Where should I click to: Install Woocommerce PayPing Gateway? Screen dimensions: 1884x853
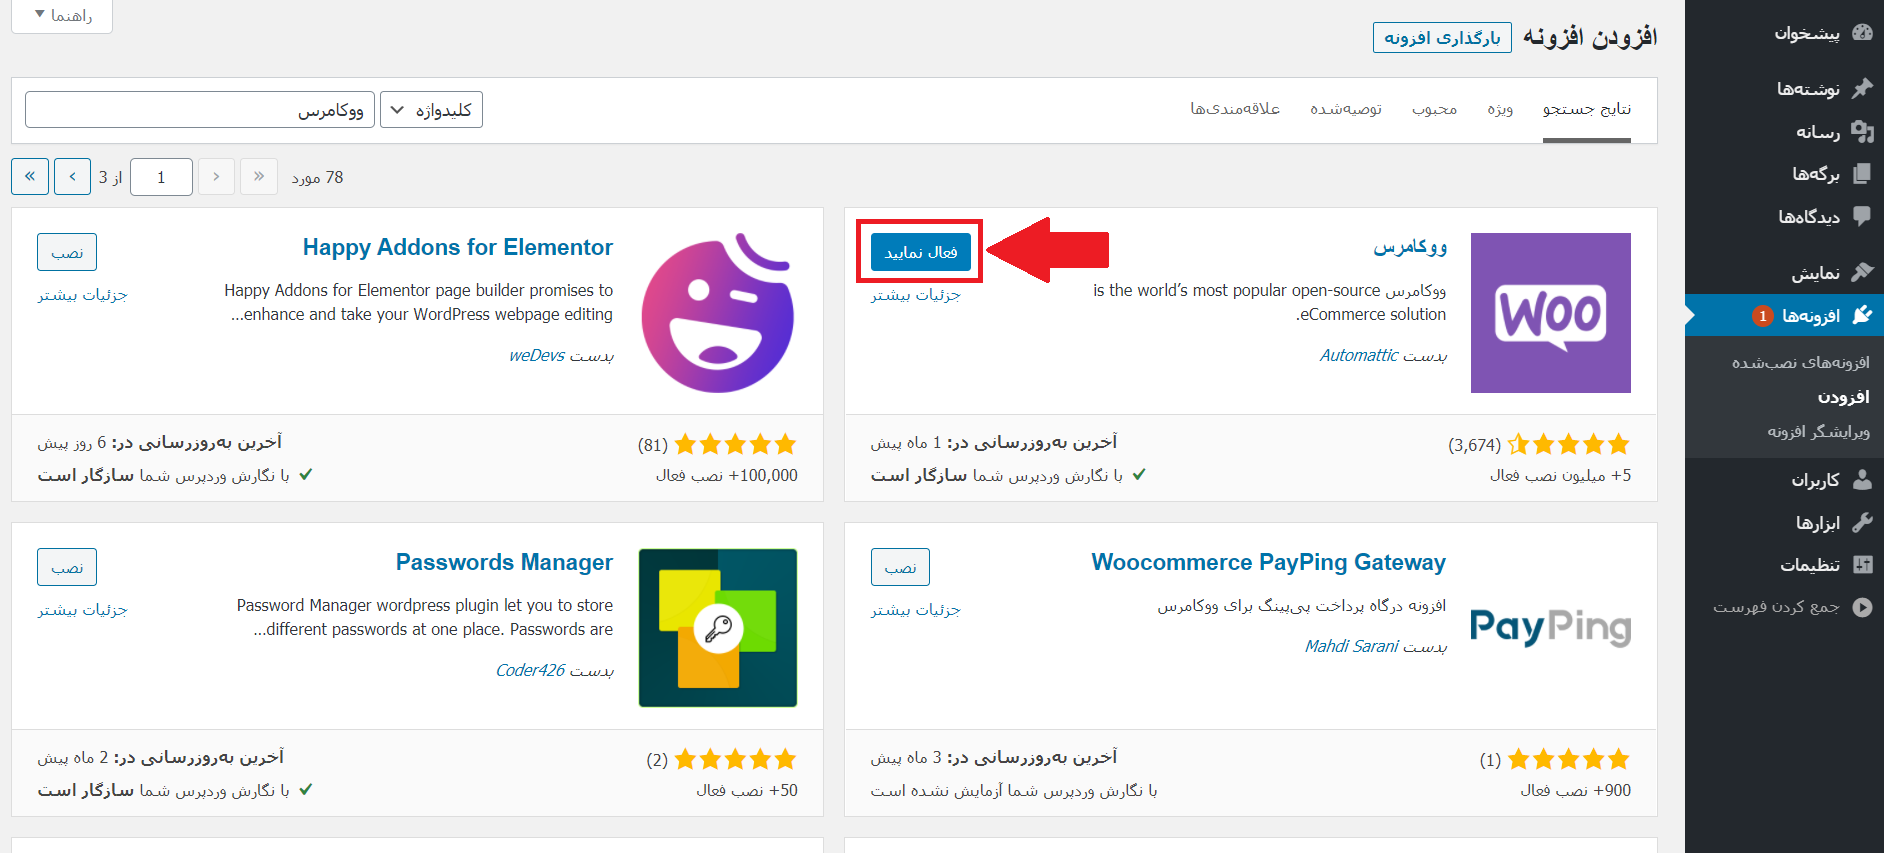pos(900,567)
